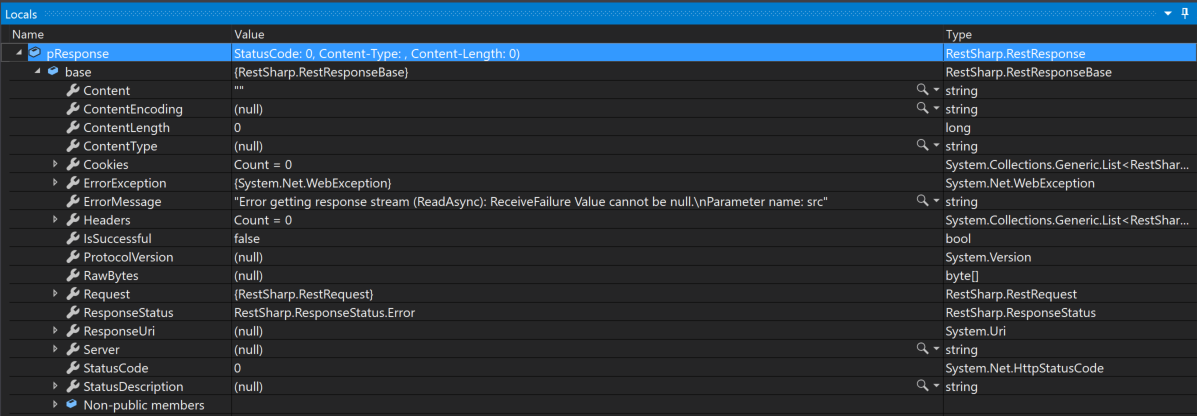Click the base class cube icon

(53, 72)
